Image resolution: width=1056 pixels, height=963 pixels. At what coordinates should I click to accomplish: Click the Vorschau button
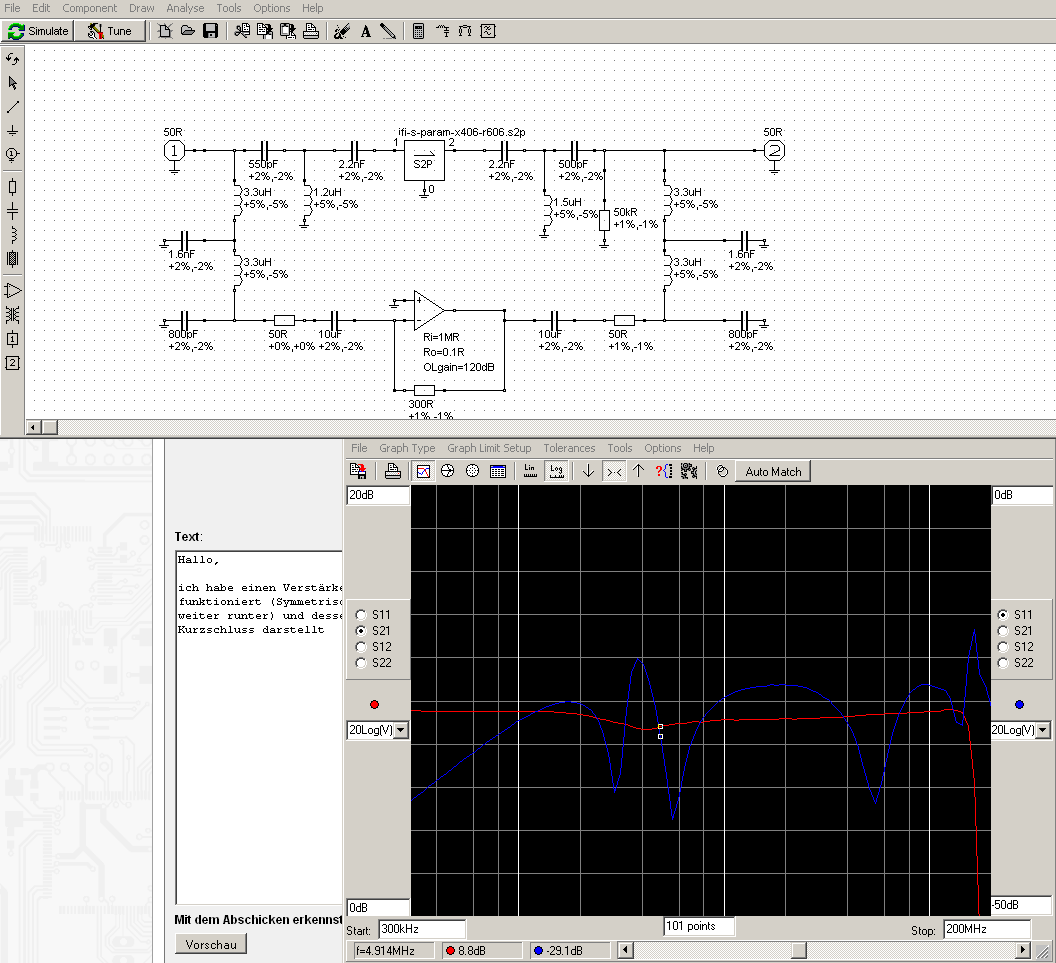[x=211, y=944]
